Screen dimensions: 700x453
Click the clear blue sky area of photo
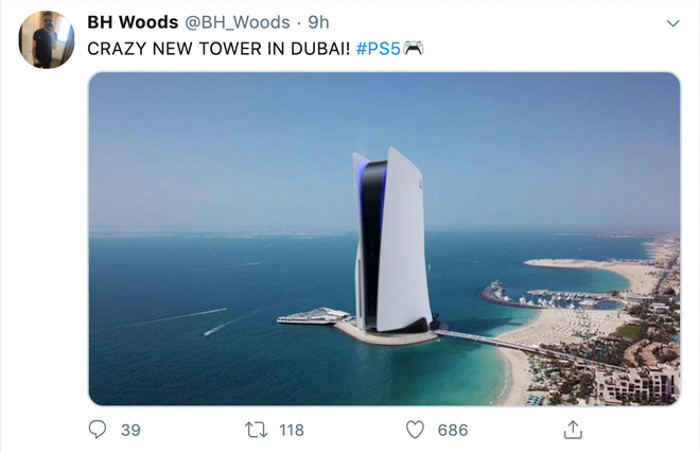tap(223, 147)
